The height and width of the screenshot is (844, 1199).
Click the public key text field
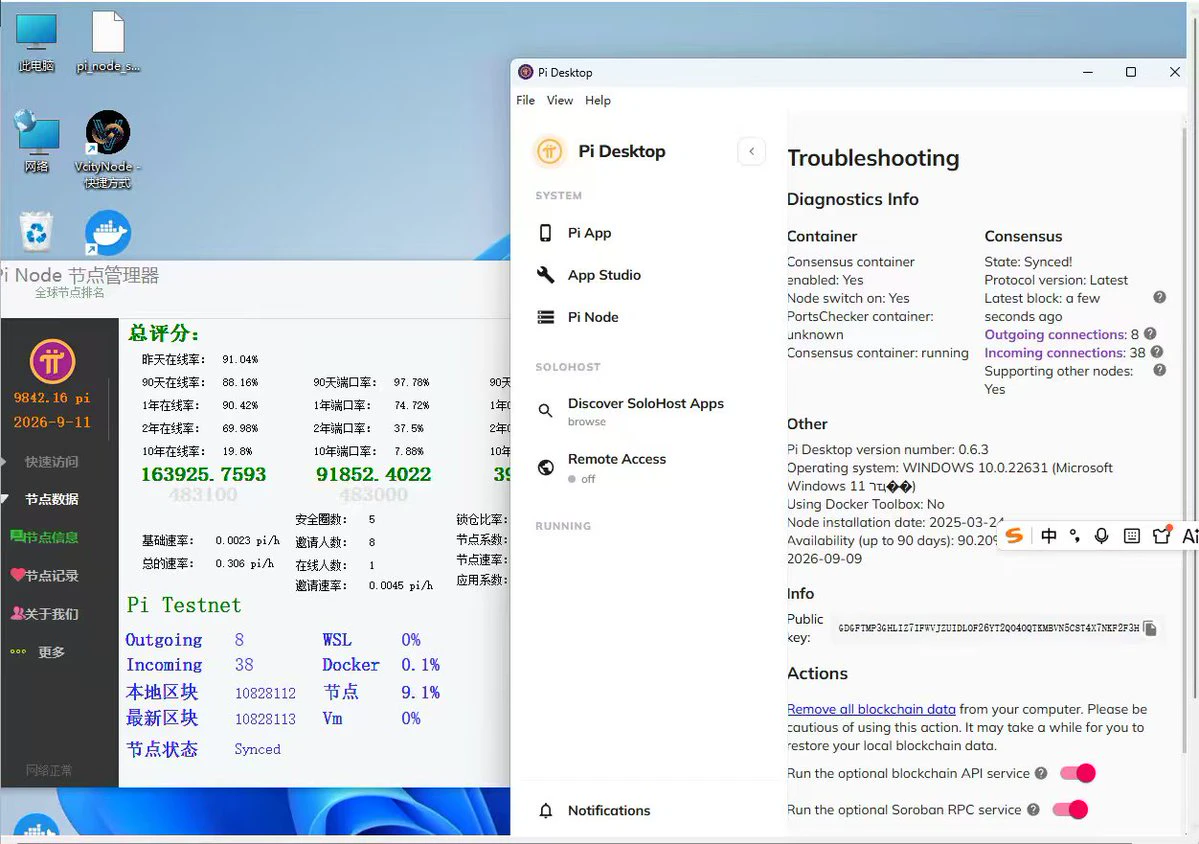point(988,628)
